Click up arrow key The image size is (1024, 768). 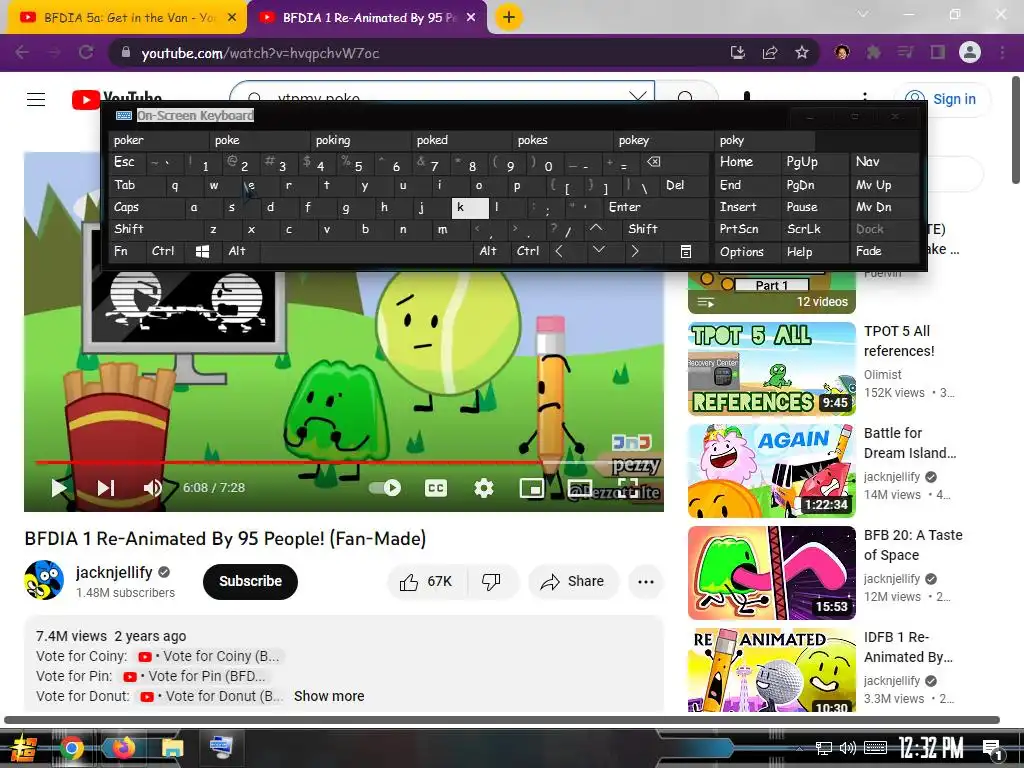596,228
